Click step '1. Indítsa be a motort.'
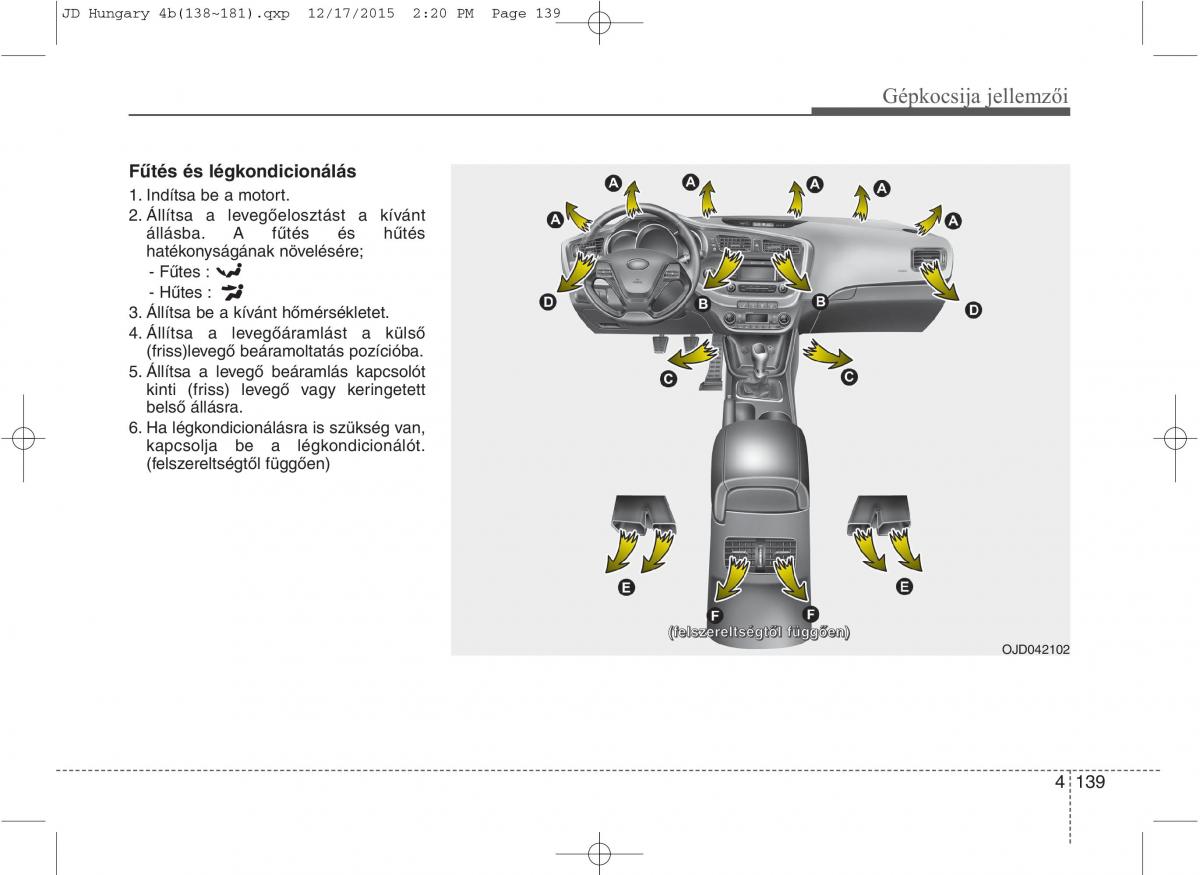 209,195
